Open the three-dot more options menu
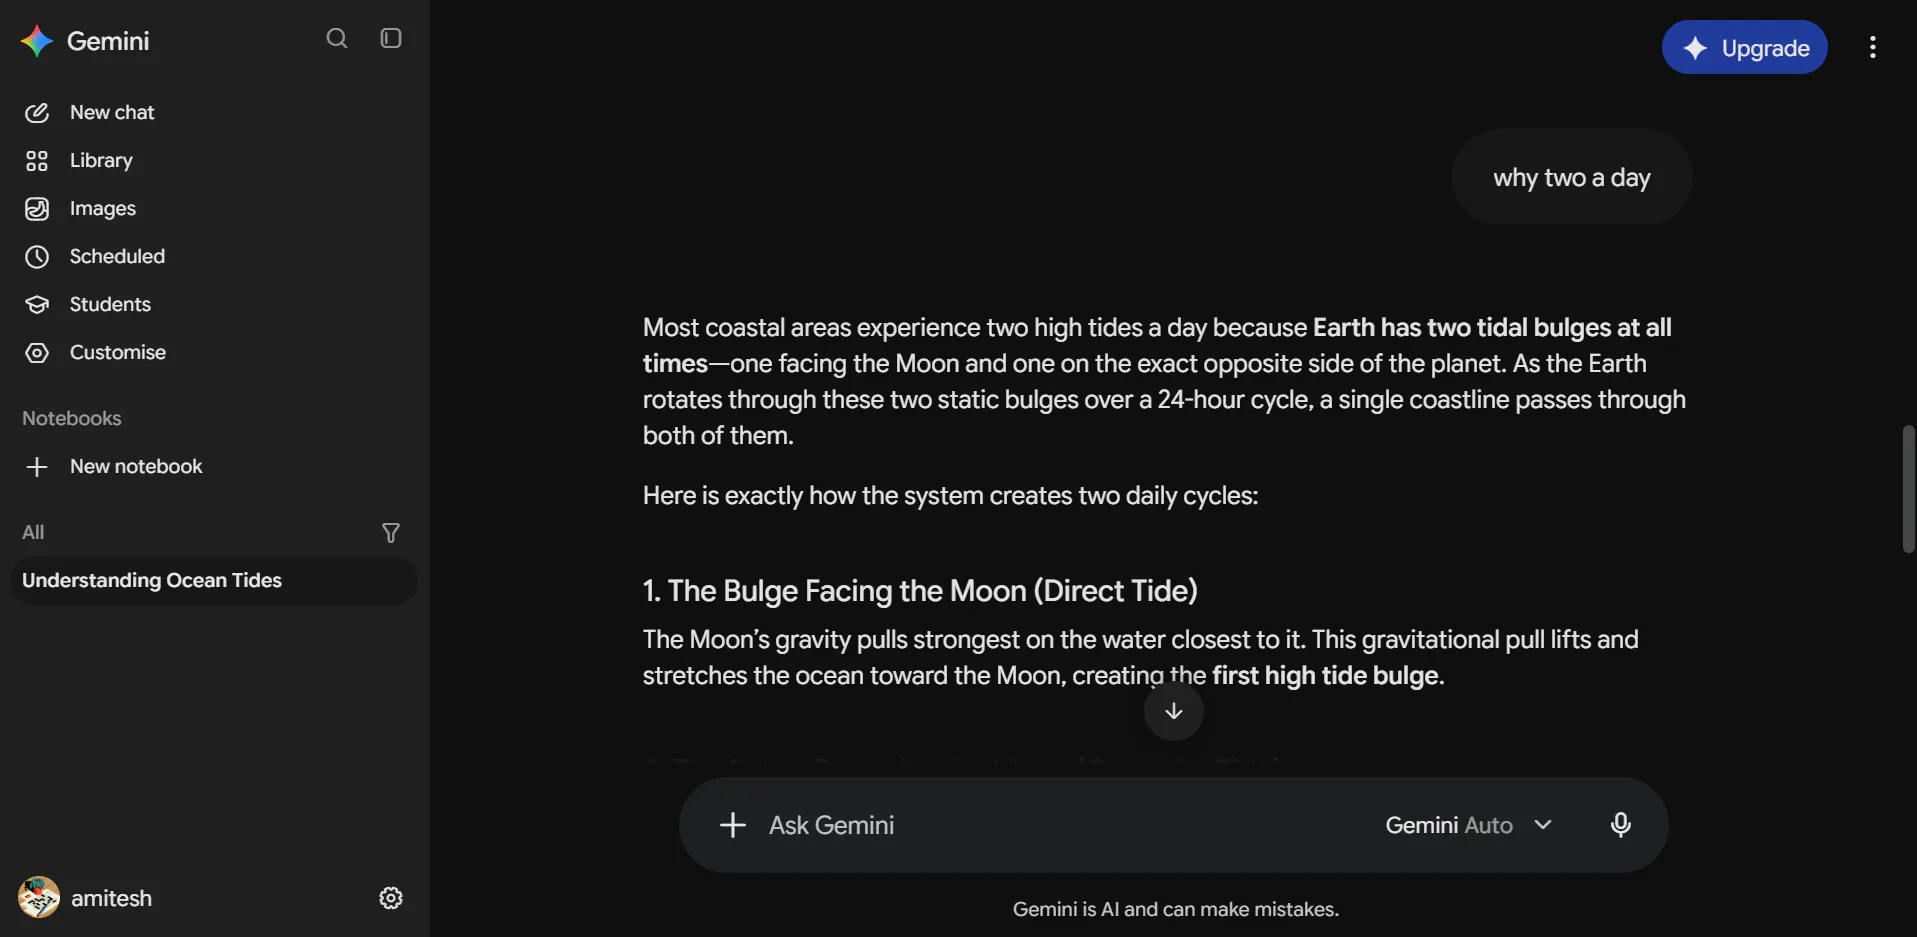The image size is (1917, 937). tap(1873, 48)
